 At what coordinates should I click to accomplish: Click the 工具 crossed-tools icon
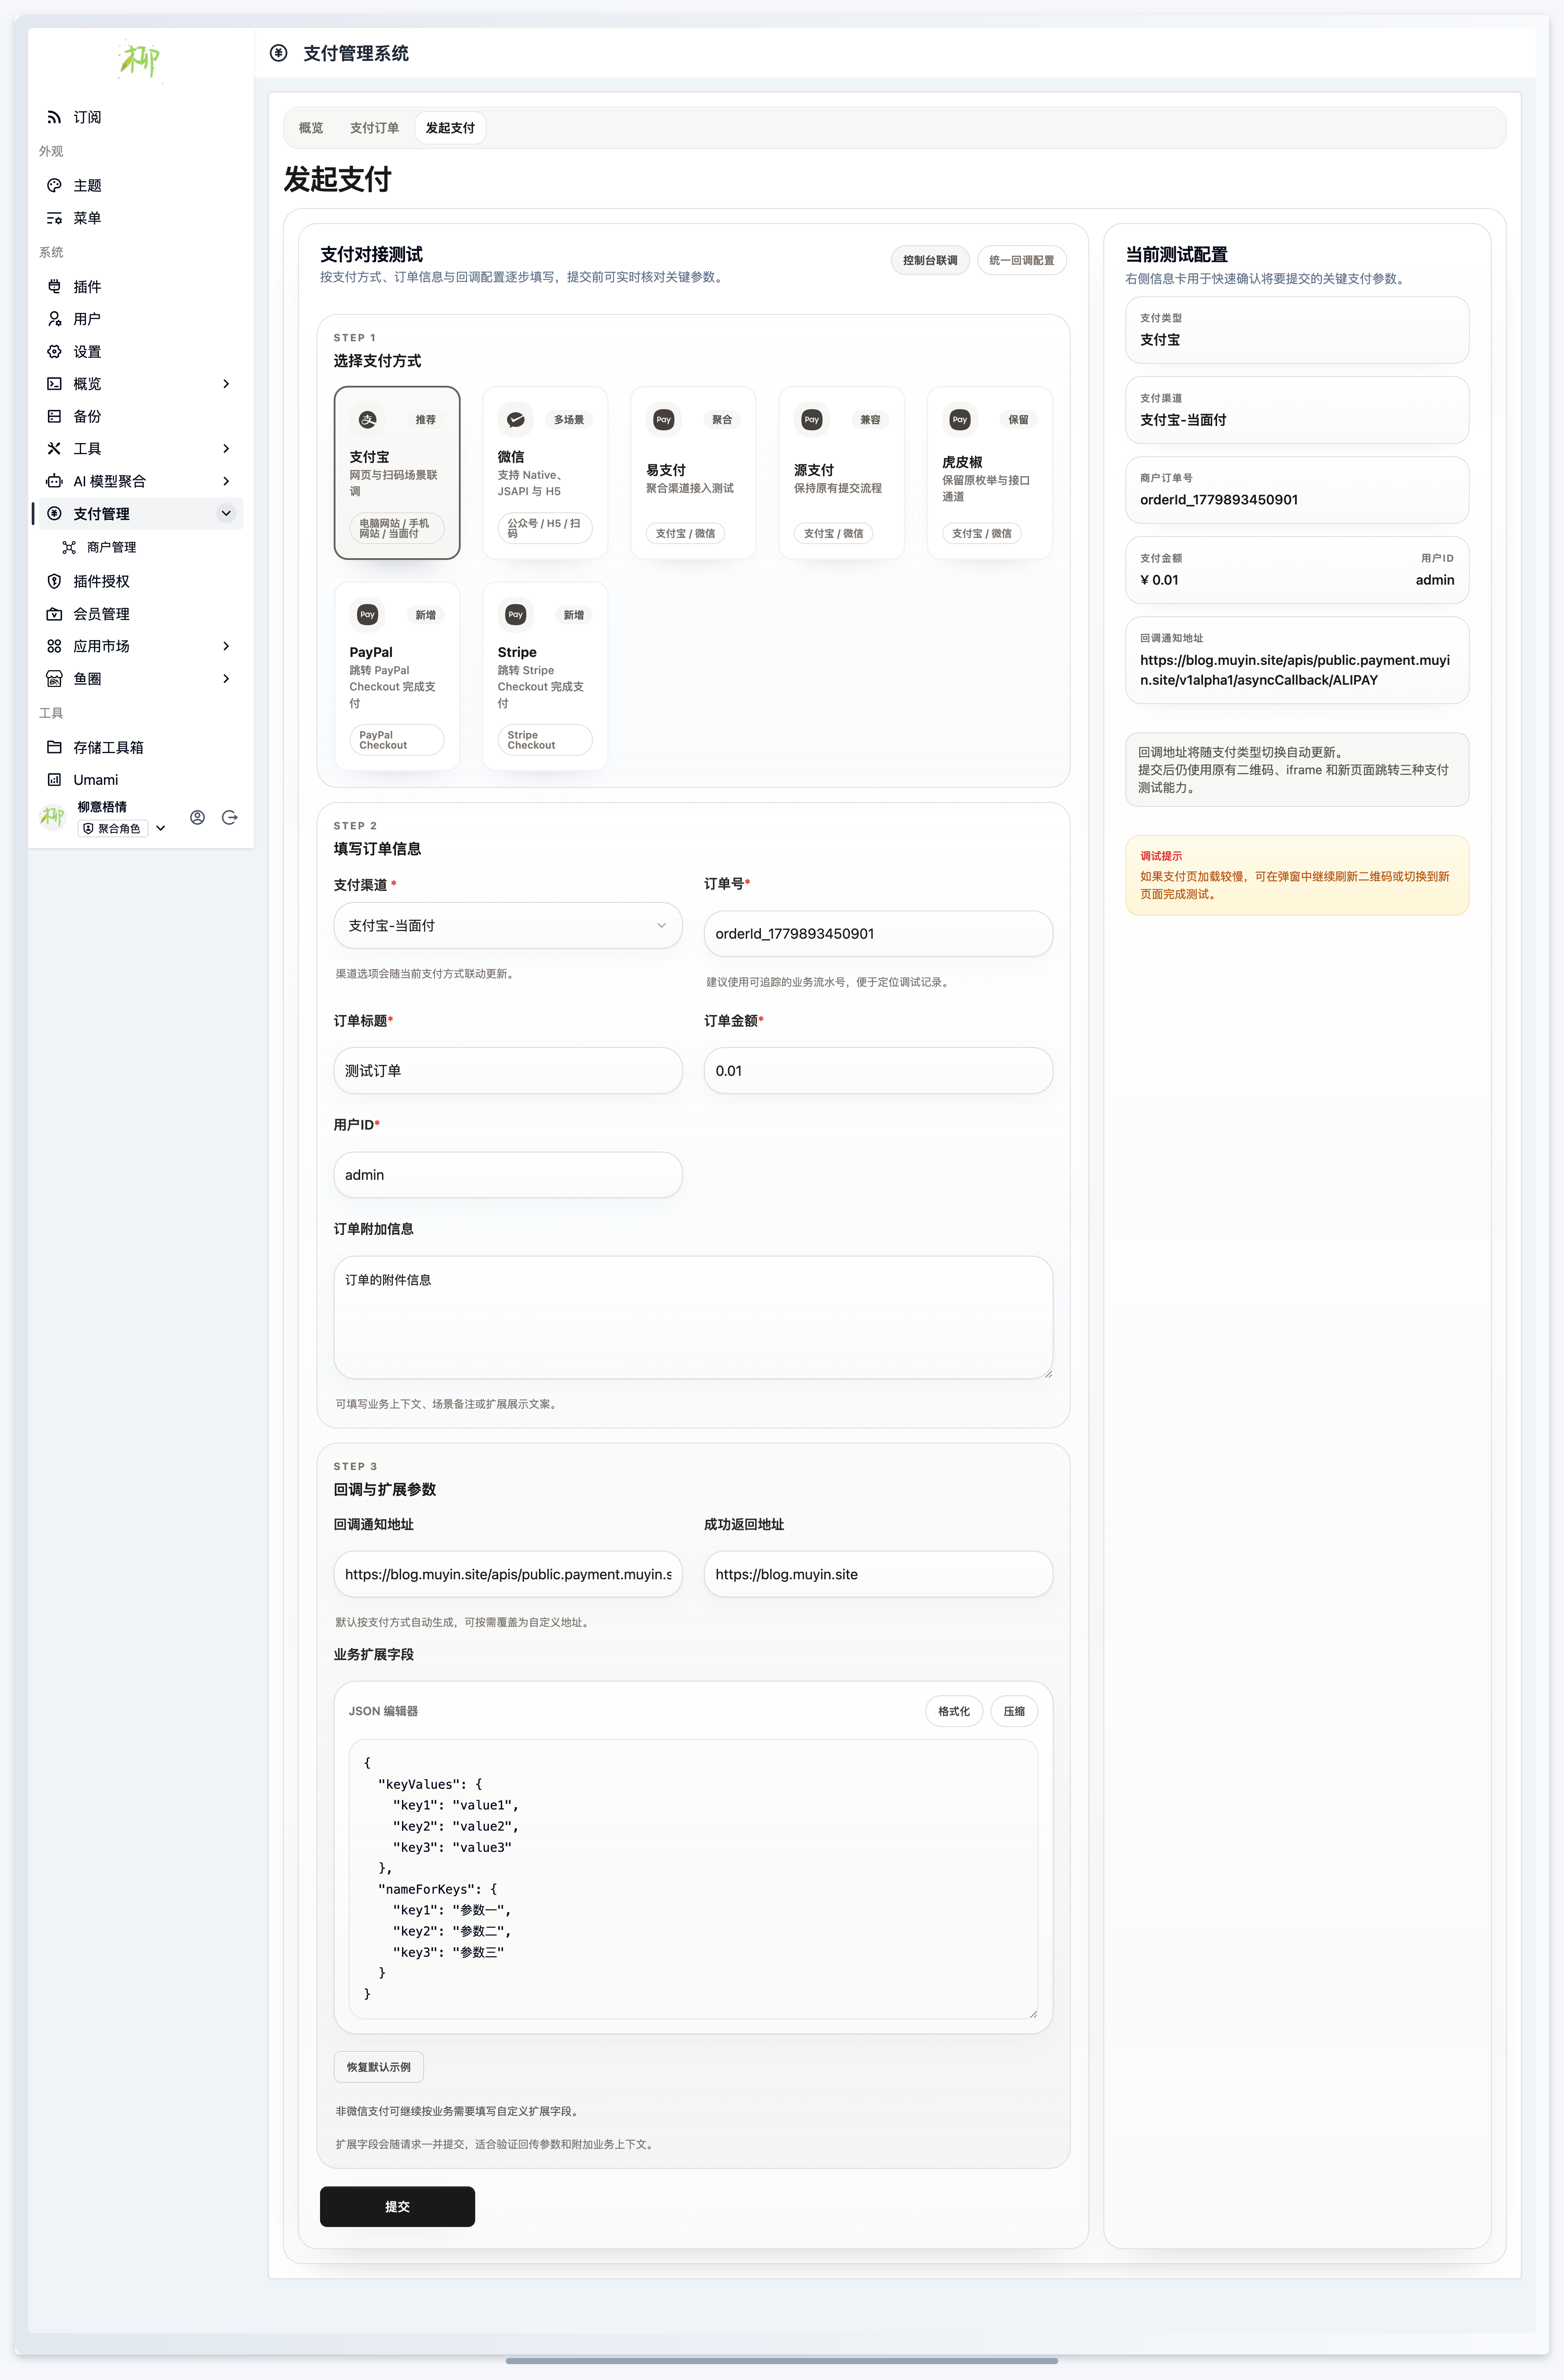[54, 448]
